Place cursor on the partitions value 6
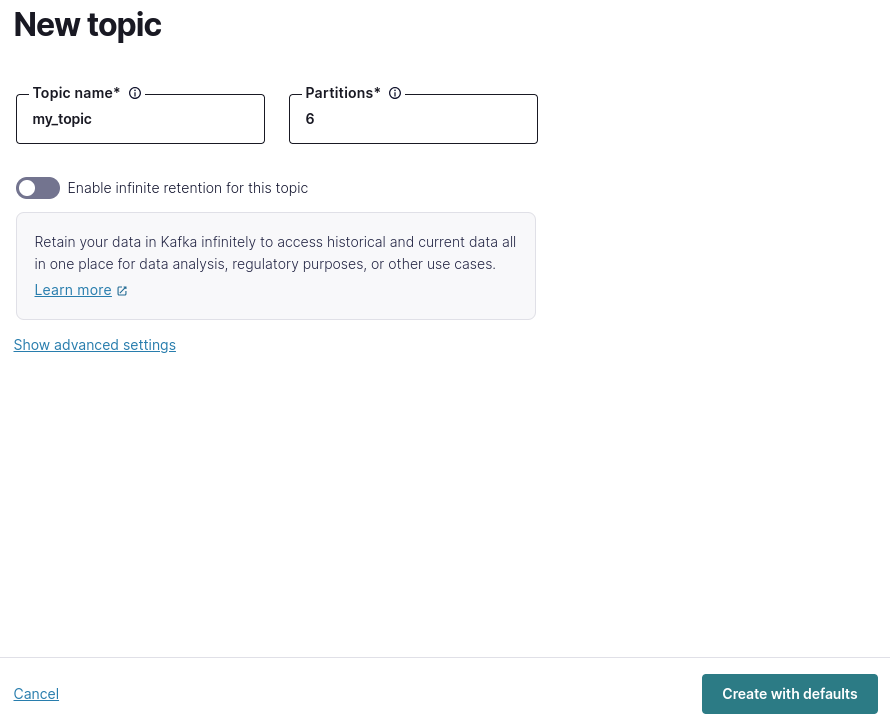 point(310,119)
